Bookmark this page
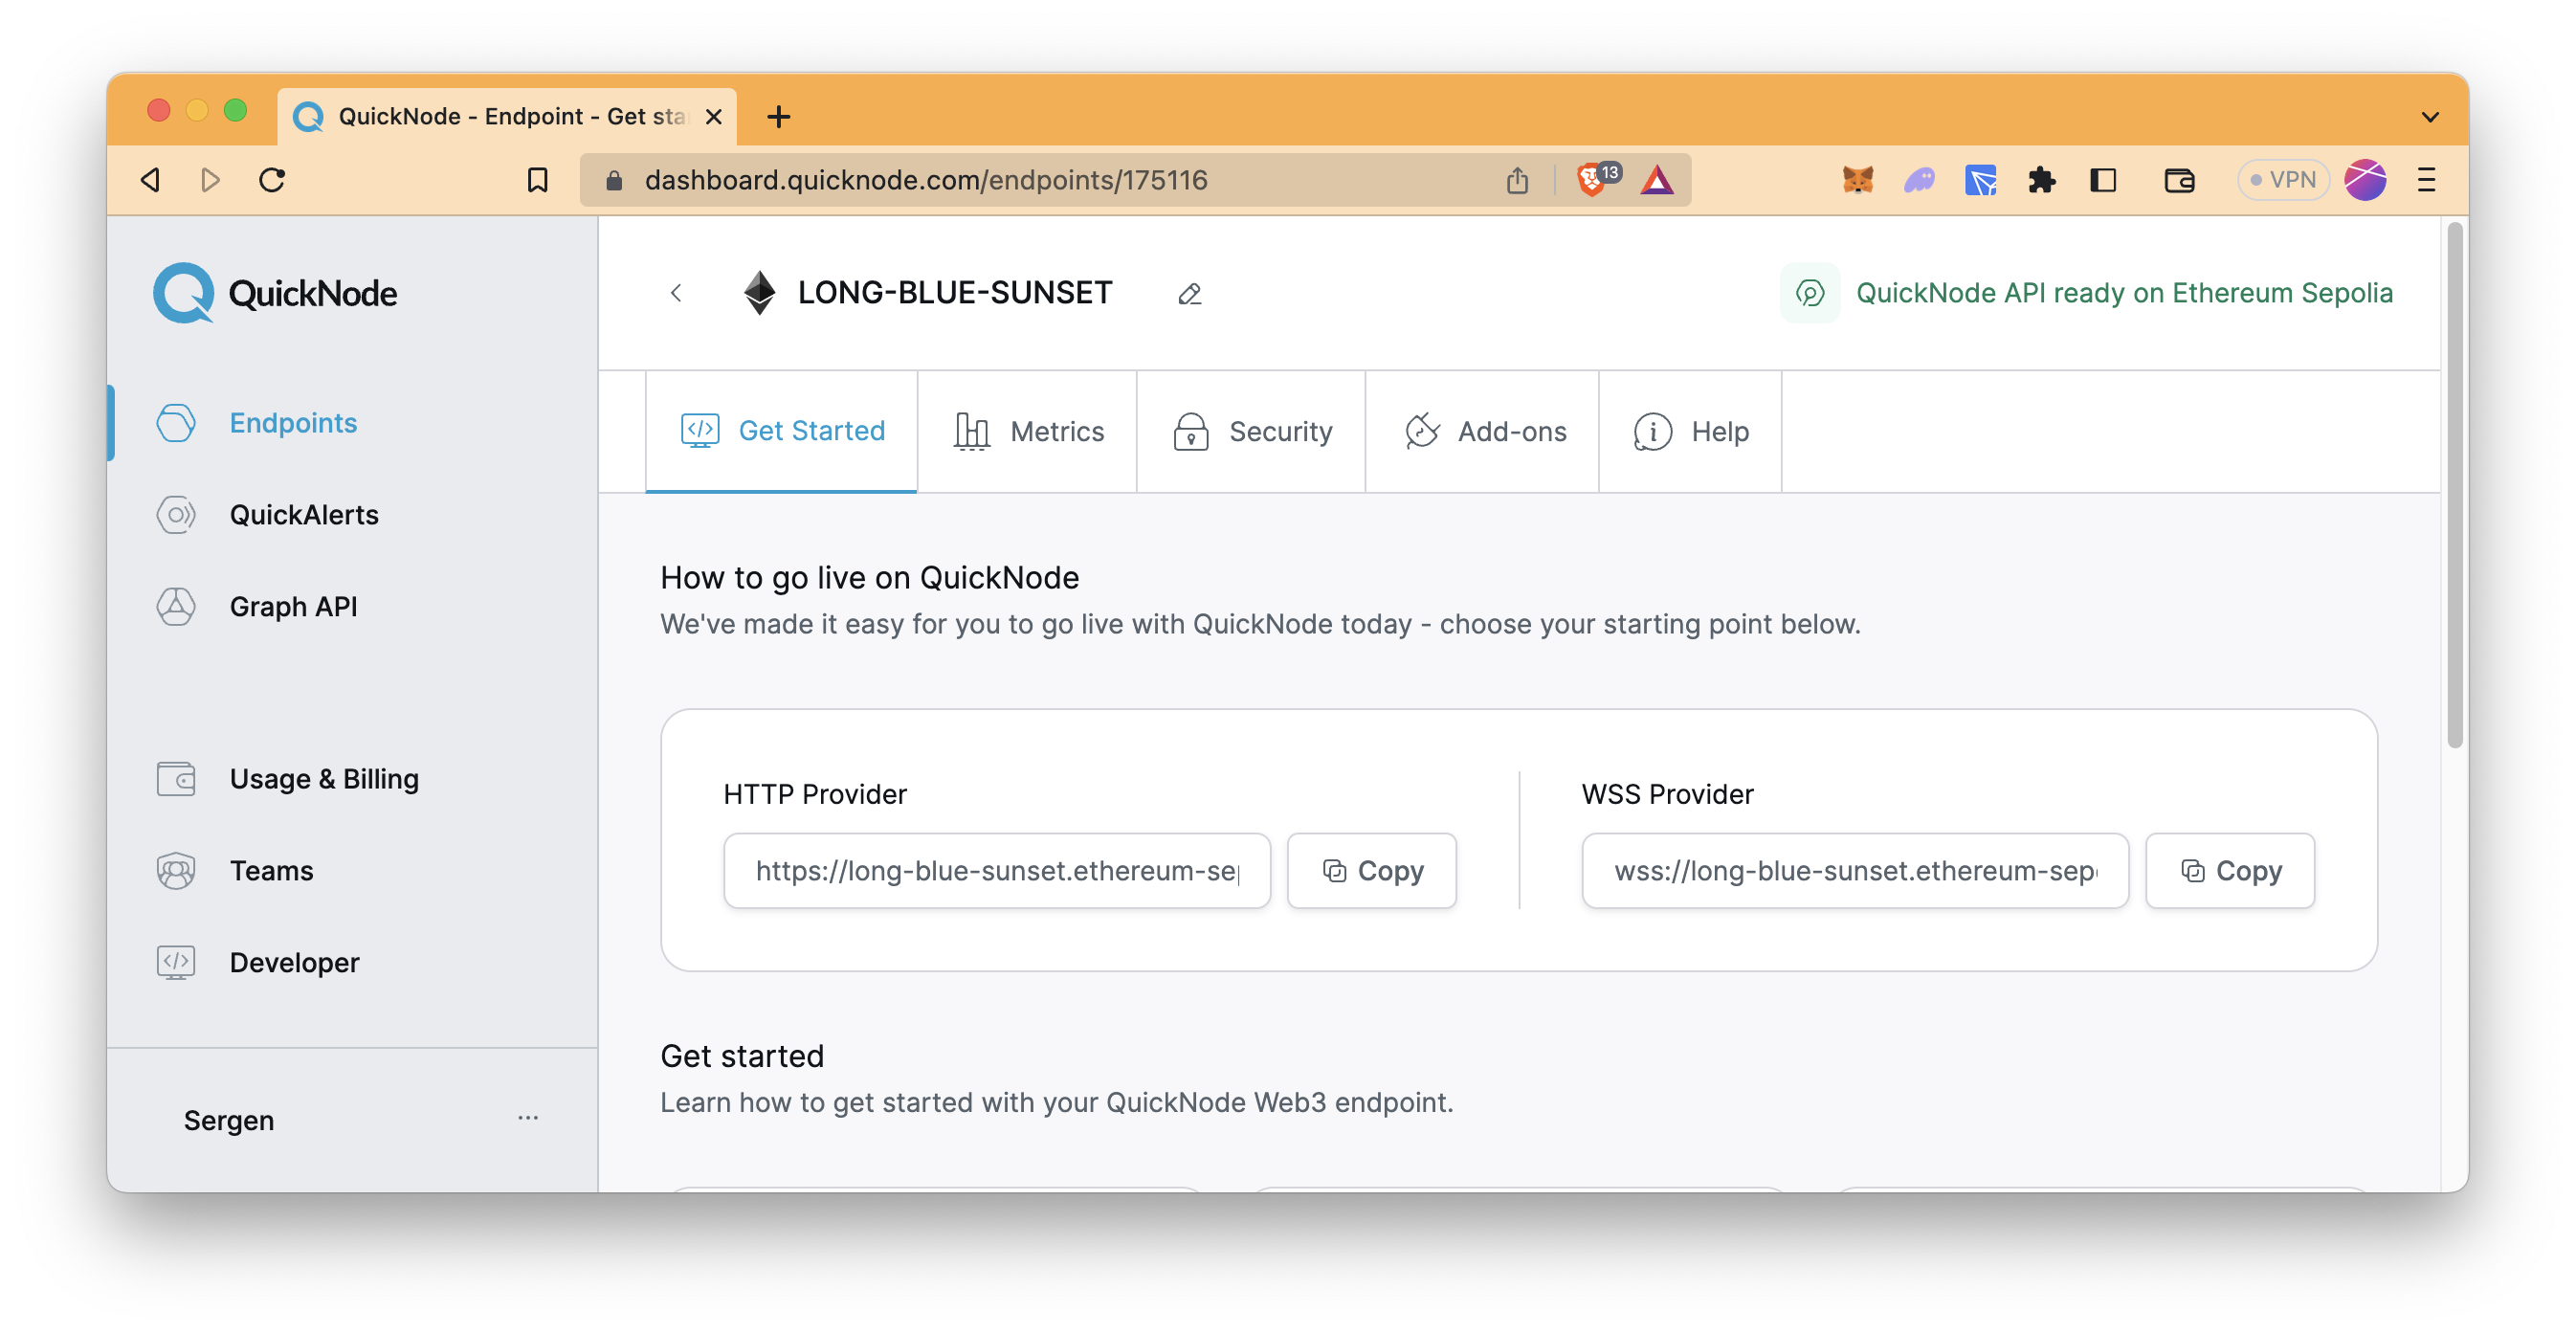The image size is (2576, 1334). tap(538, 180)
